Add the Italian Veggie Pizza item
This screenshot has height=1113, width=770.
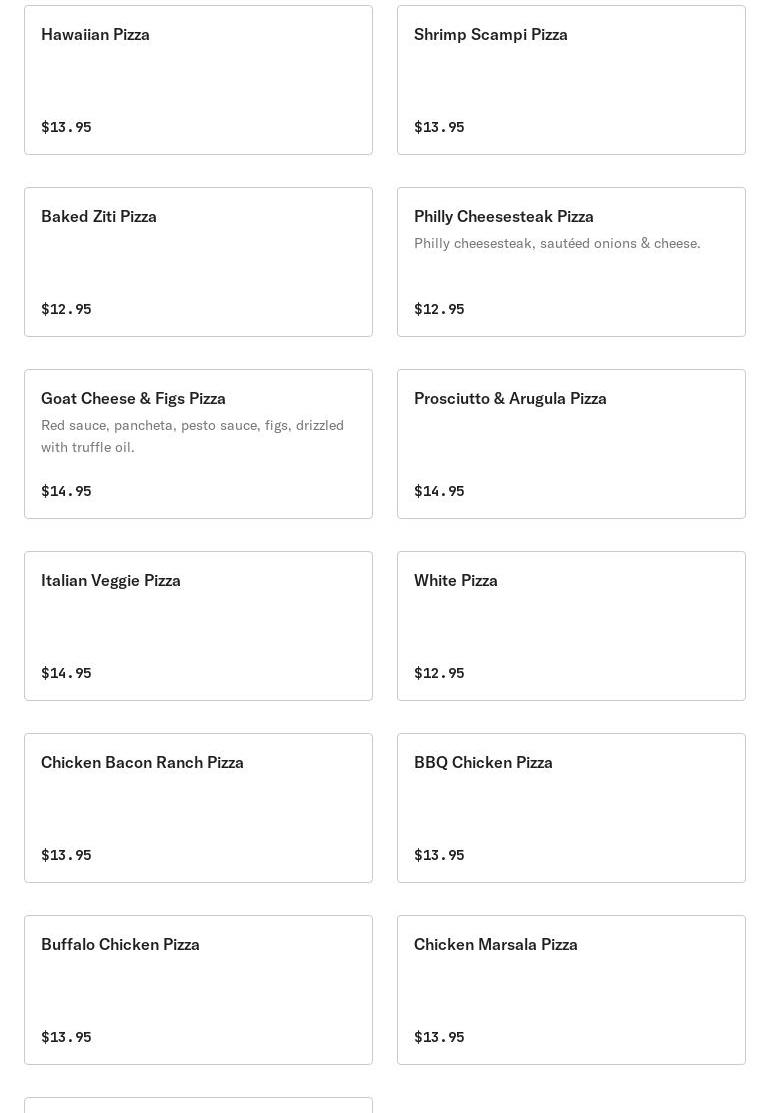(198, 626)
